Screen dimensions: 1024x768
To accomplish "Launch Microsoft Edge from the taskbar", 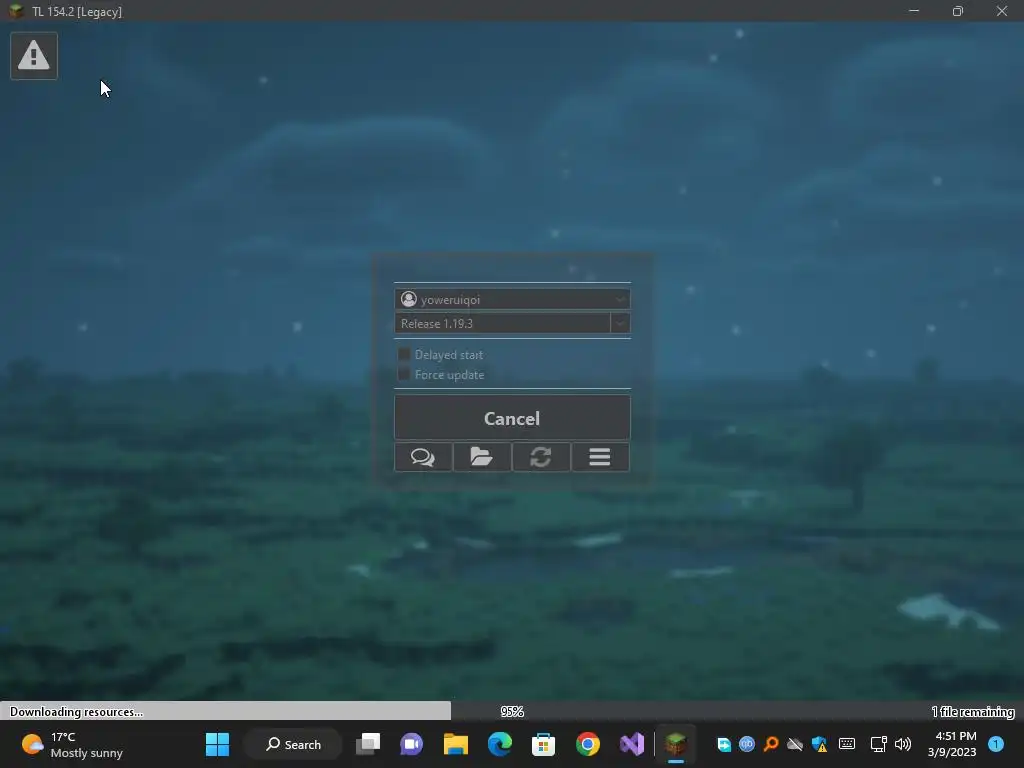I will point(500,744).
